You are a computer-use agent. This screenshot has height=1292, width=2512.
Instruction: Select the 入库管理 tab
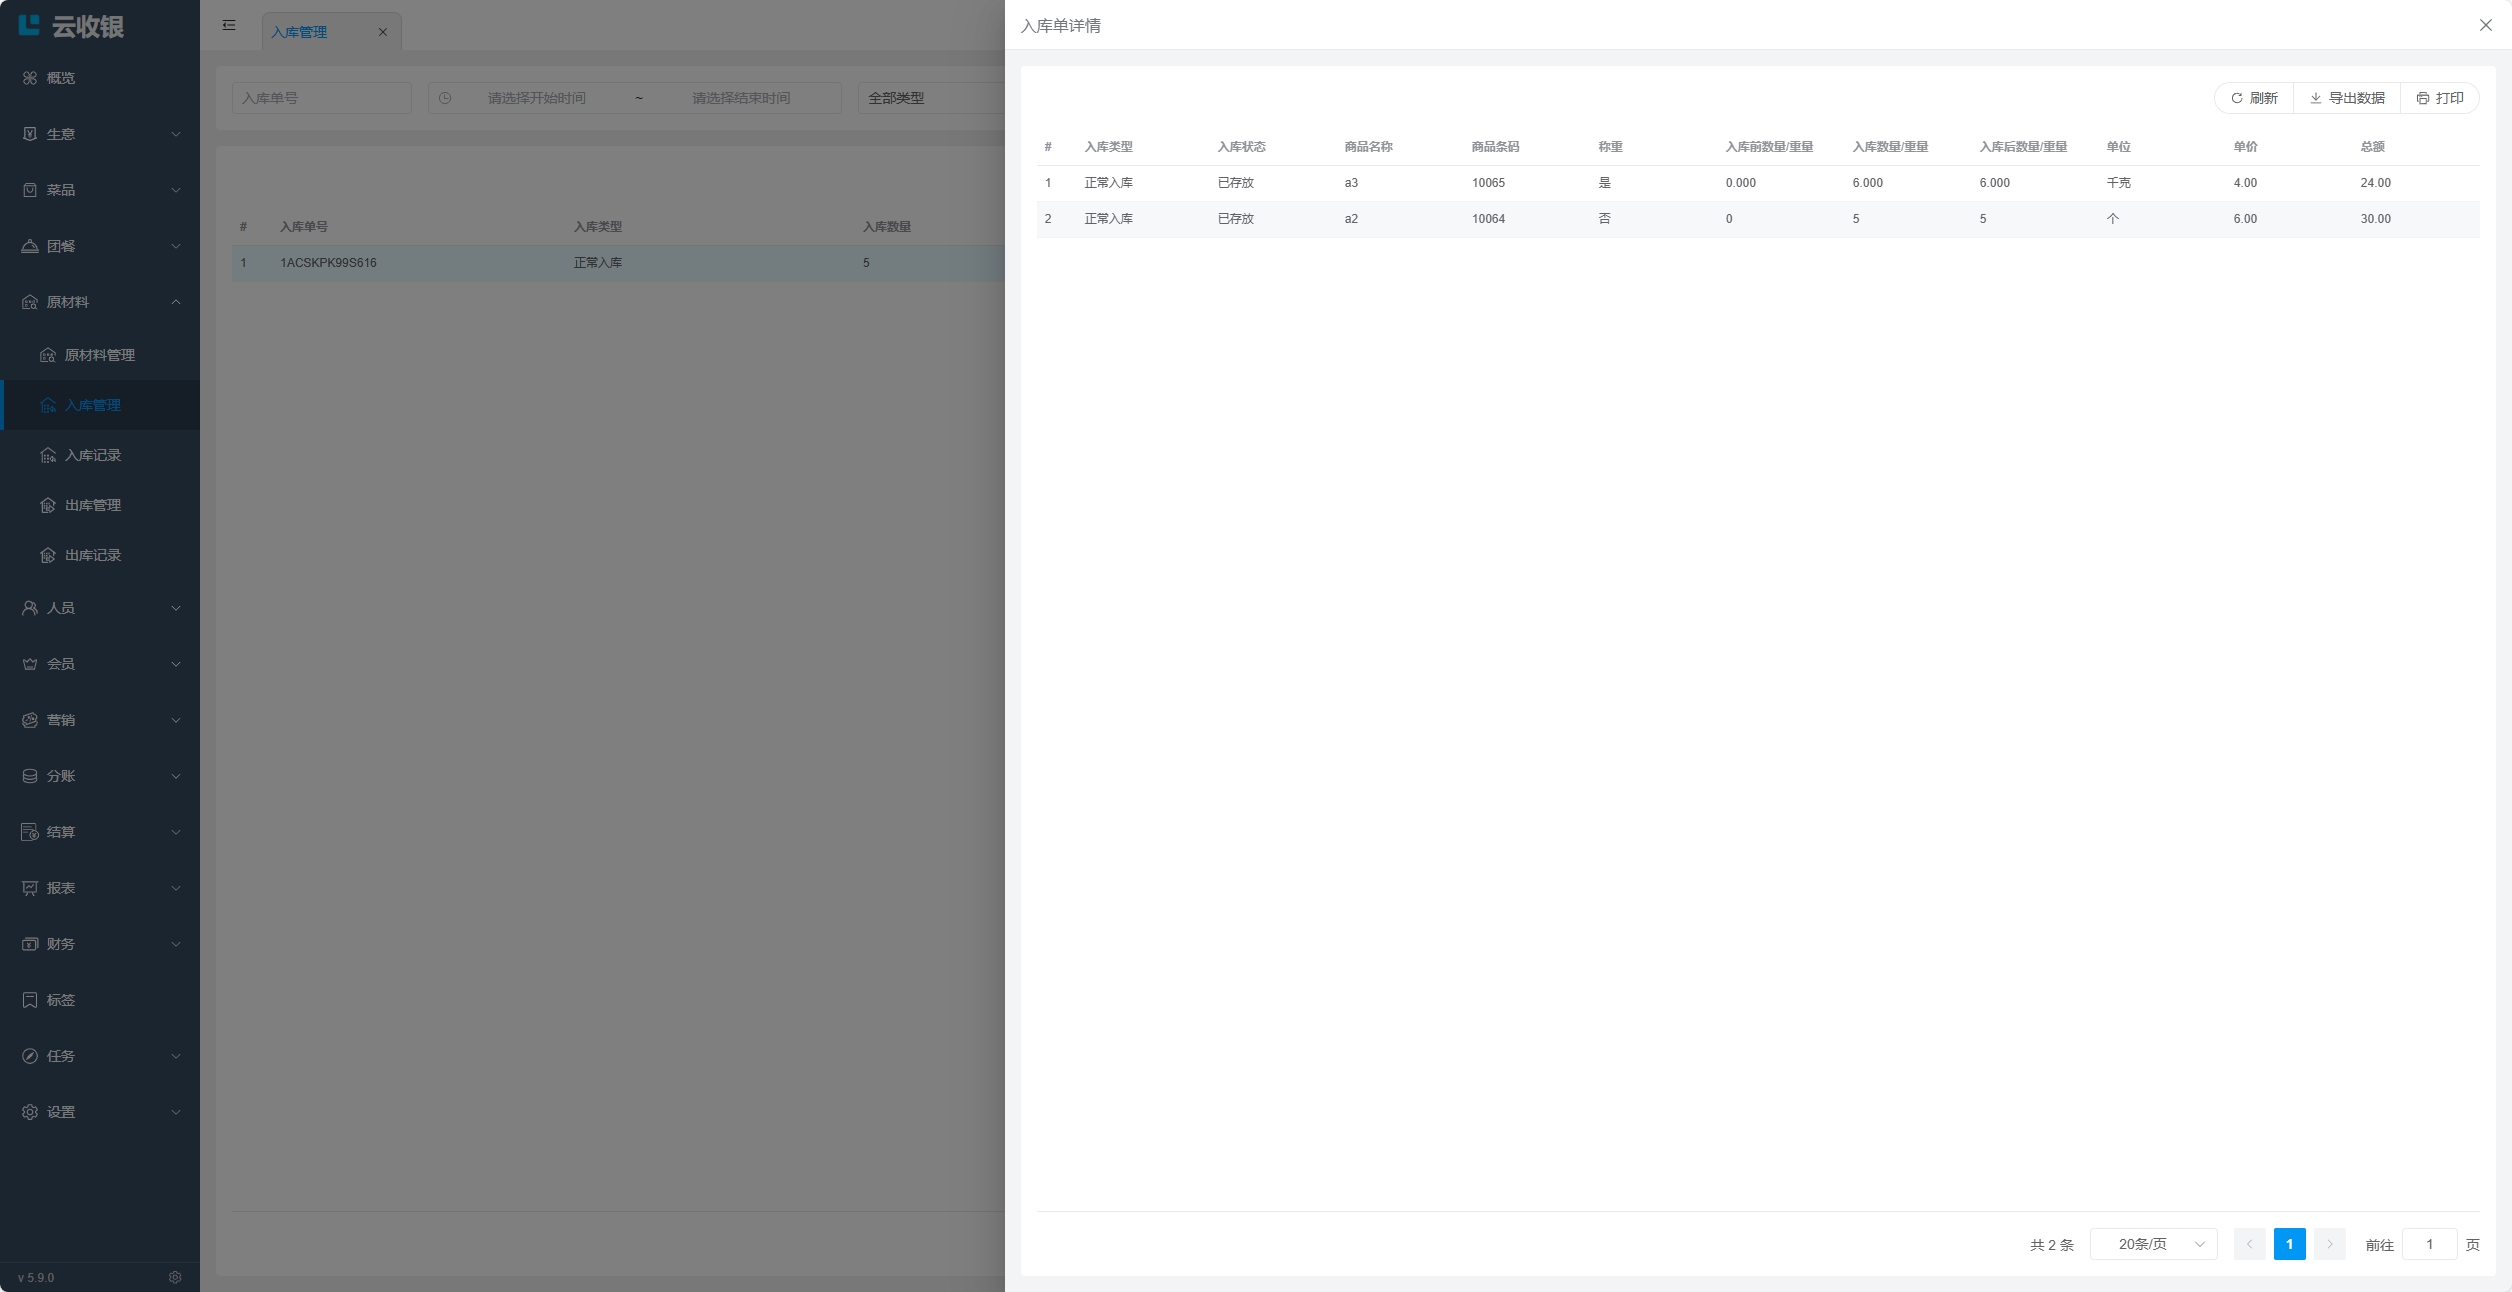[300, 32]
